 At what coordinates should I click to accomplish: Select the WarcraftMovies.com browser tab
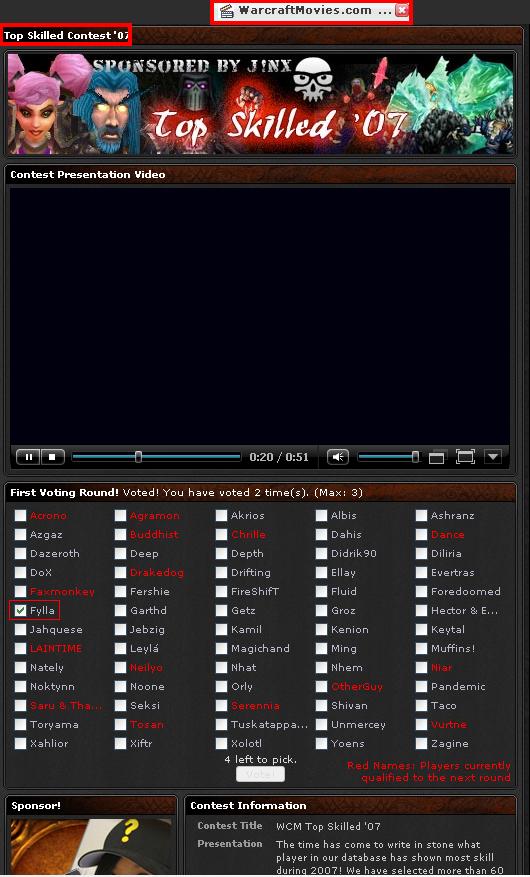point(311,11)
